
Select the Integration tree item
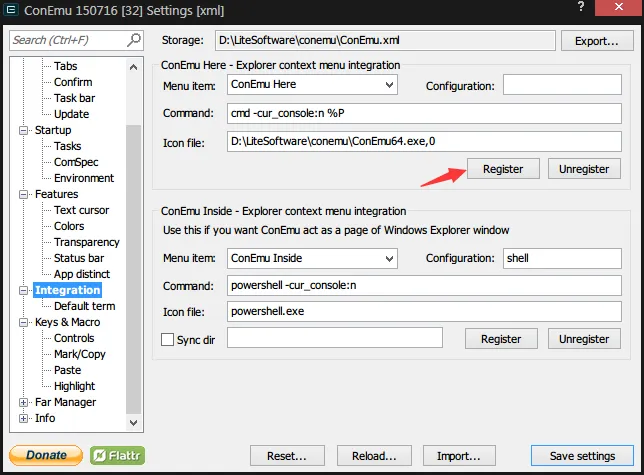[67, 290]
